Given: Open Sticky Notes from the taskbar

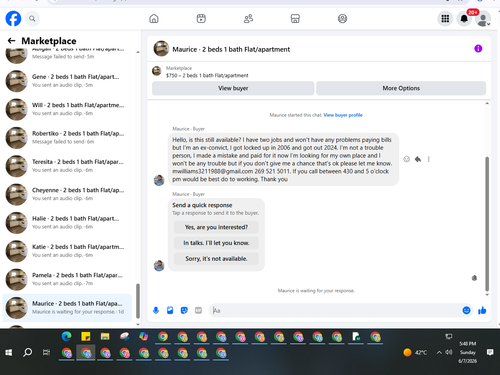Looking at the screenshot, I should [x=86, y=337].
